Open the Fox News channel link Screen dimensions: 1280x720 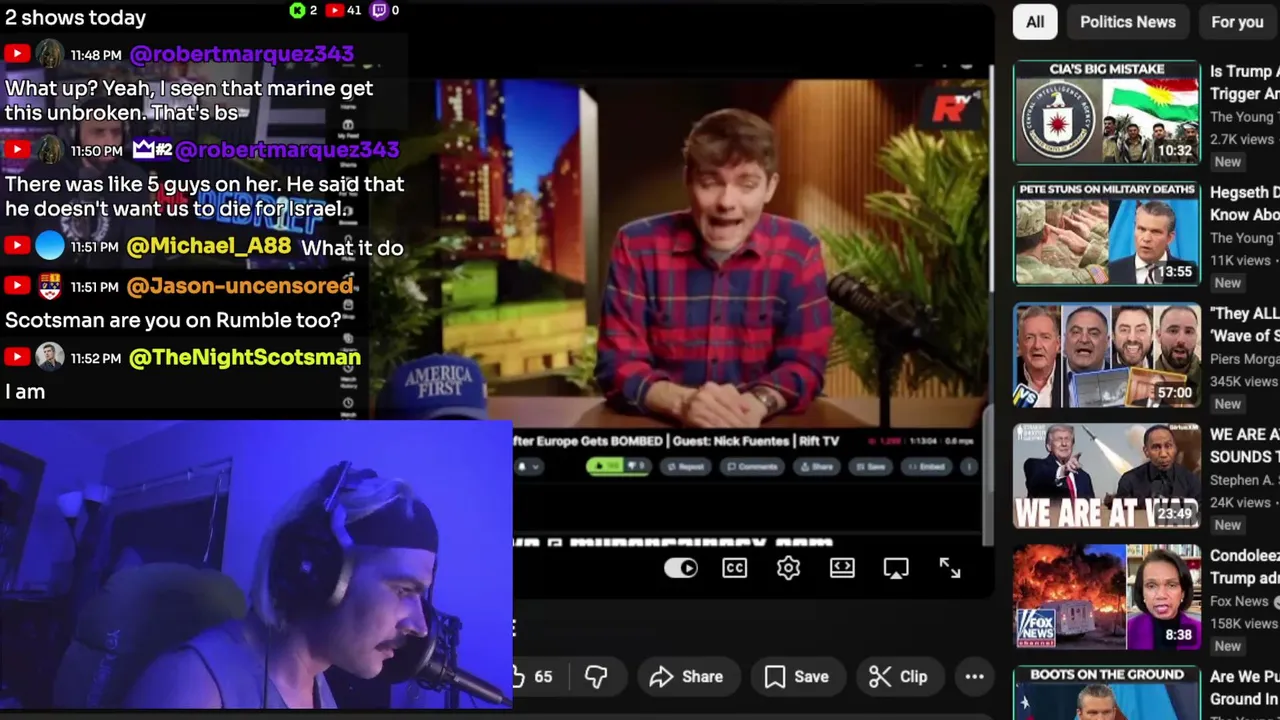[1239, 601]
